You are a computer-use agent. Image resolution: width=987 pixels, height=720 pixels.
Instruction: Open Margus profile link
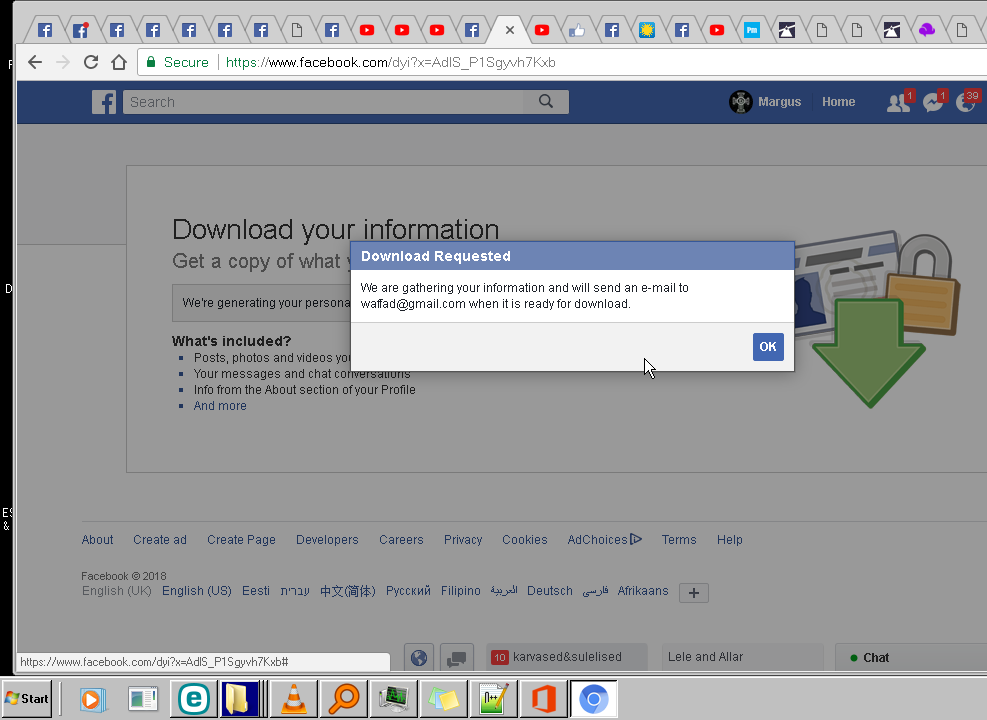(x=765, y=102)
